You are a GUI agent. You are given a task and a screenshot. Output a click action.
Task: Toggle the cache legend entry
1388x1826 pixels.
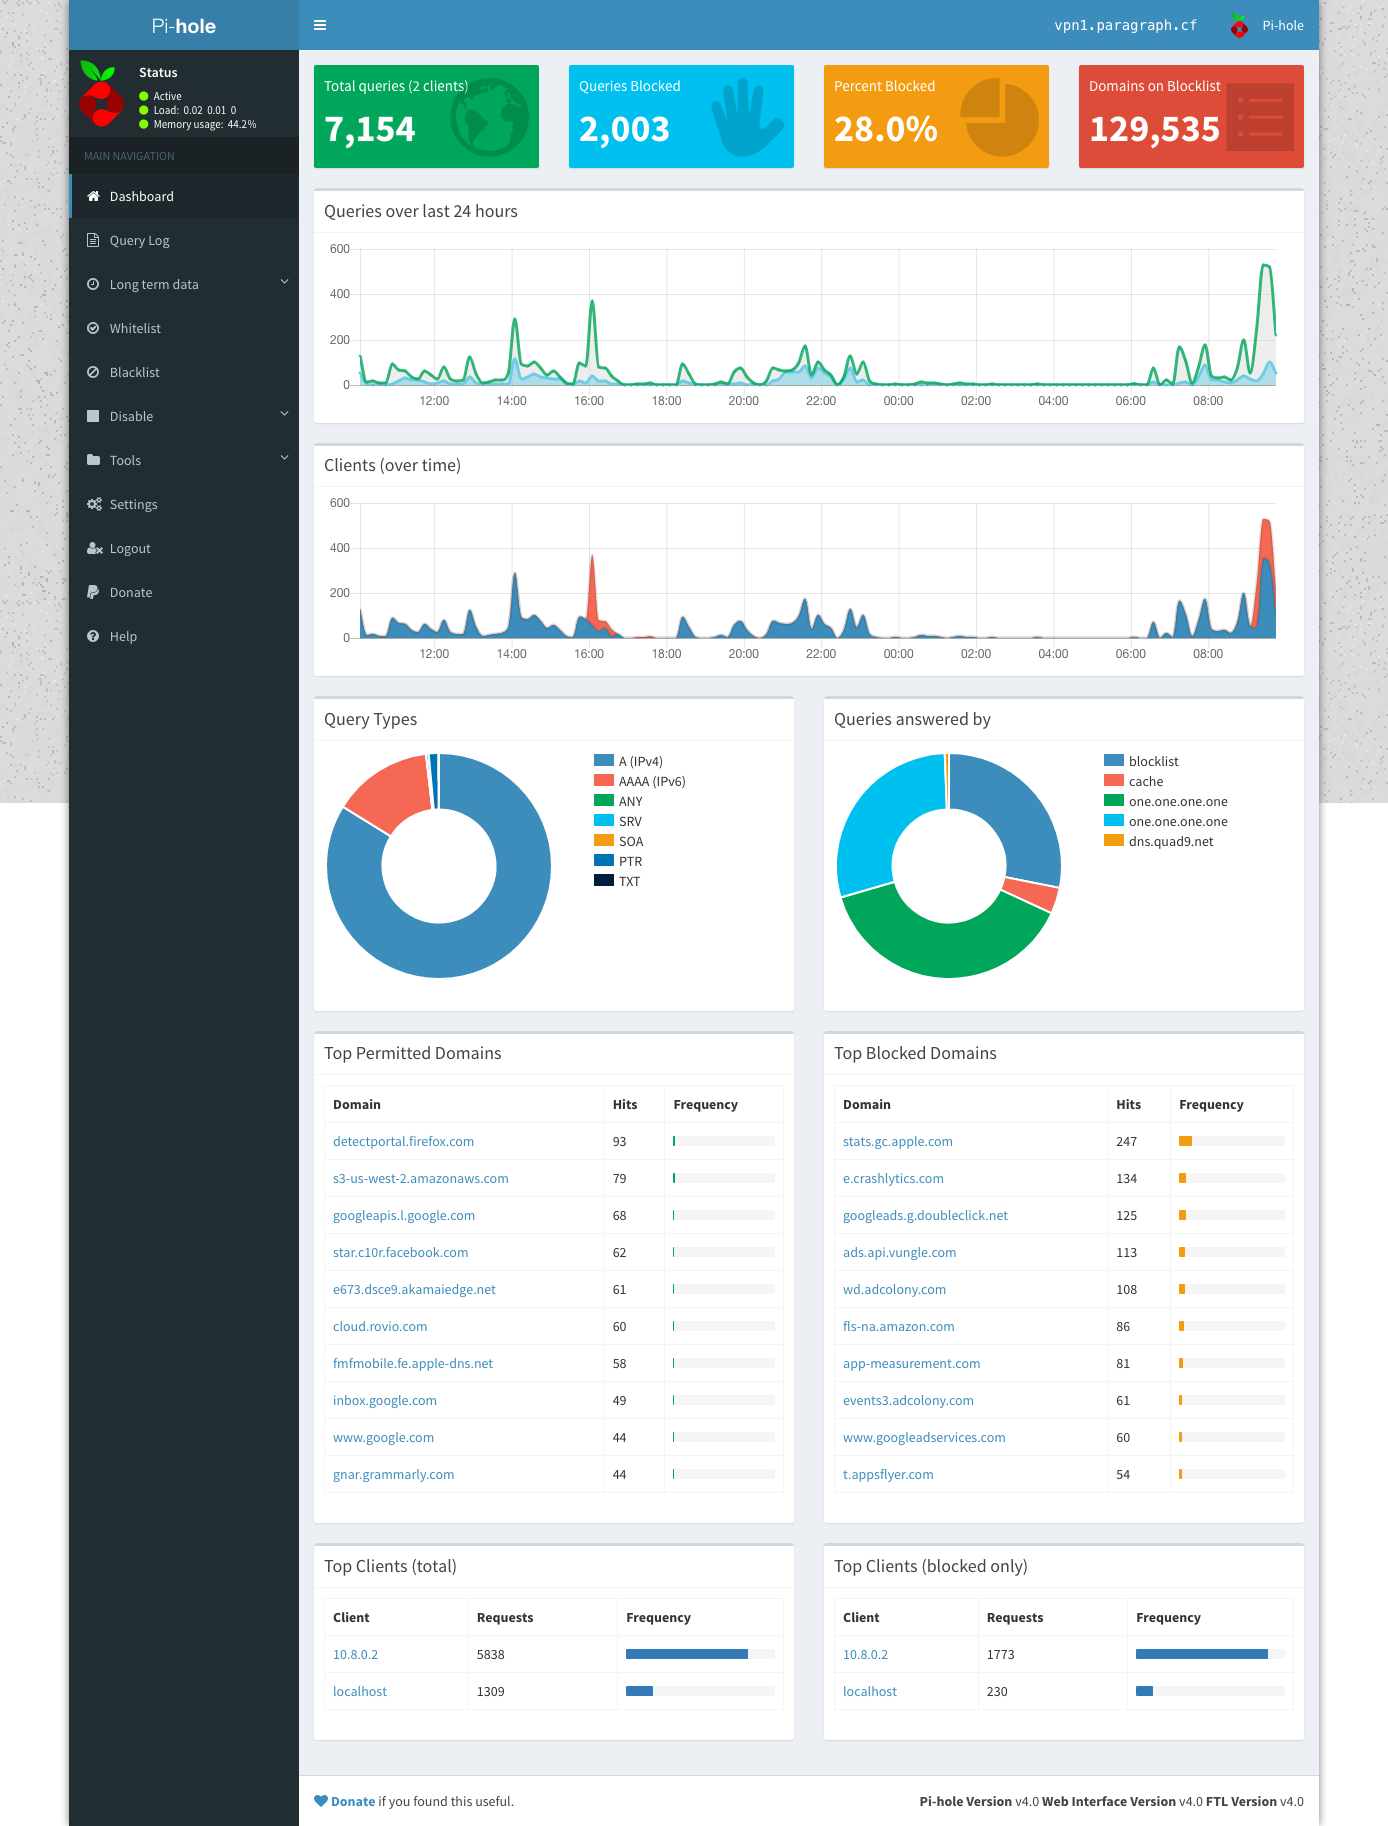click(1133, 781)
